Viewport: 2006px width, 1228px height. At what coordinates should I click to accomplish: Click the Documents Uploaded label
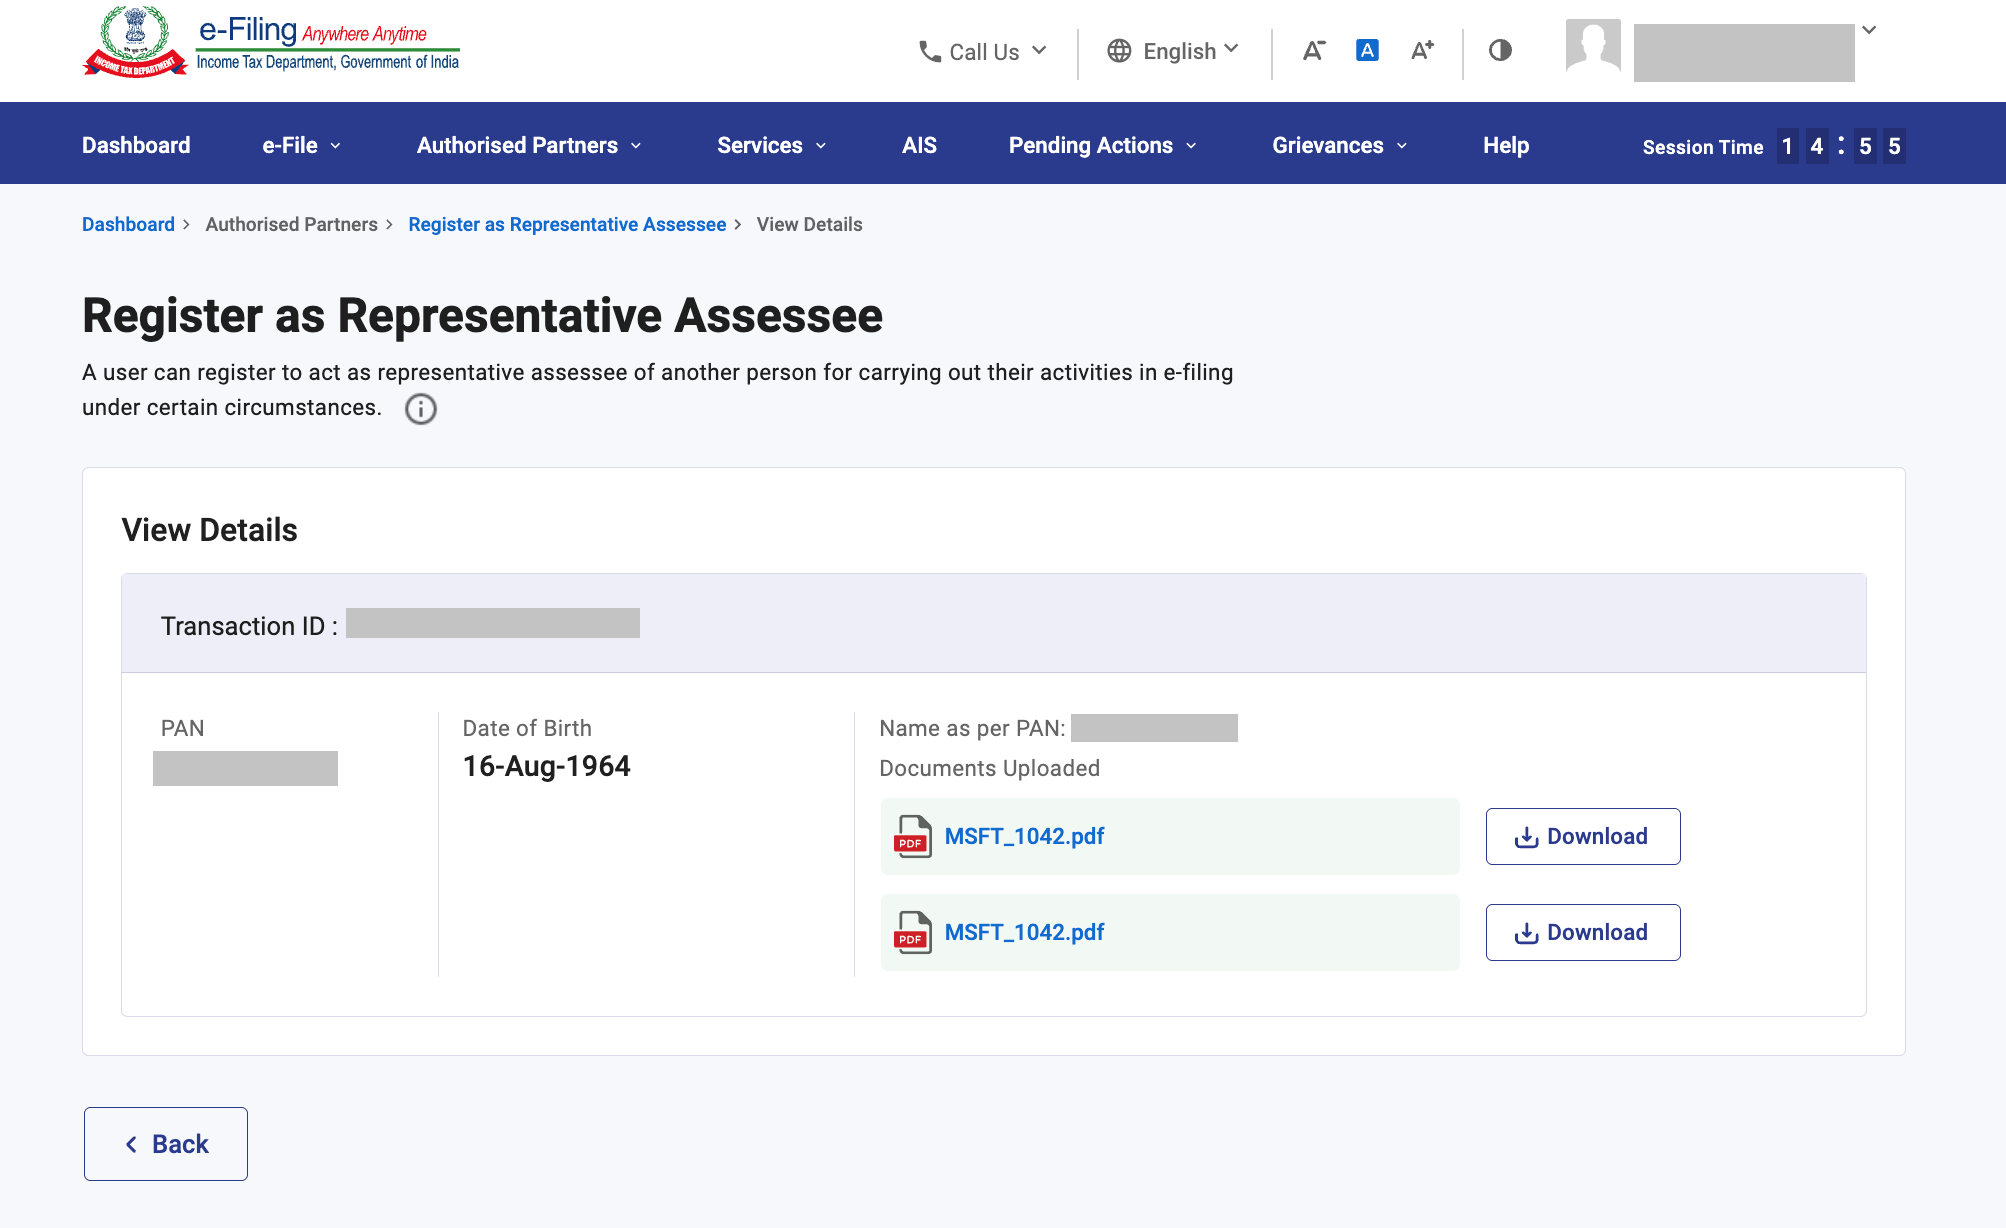(x=989, y=768)
